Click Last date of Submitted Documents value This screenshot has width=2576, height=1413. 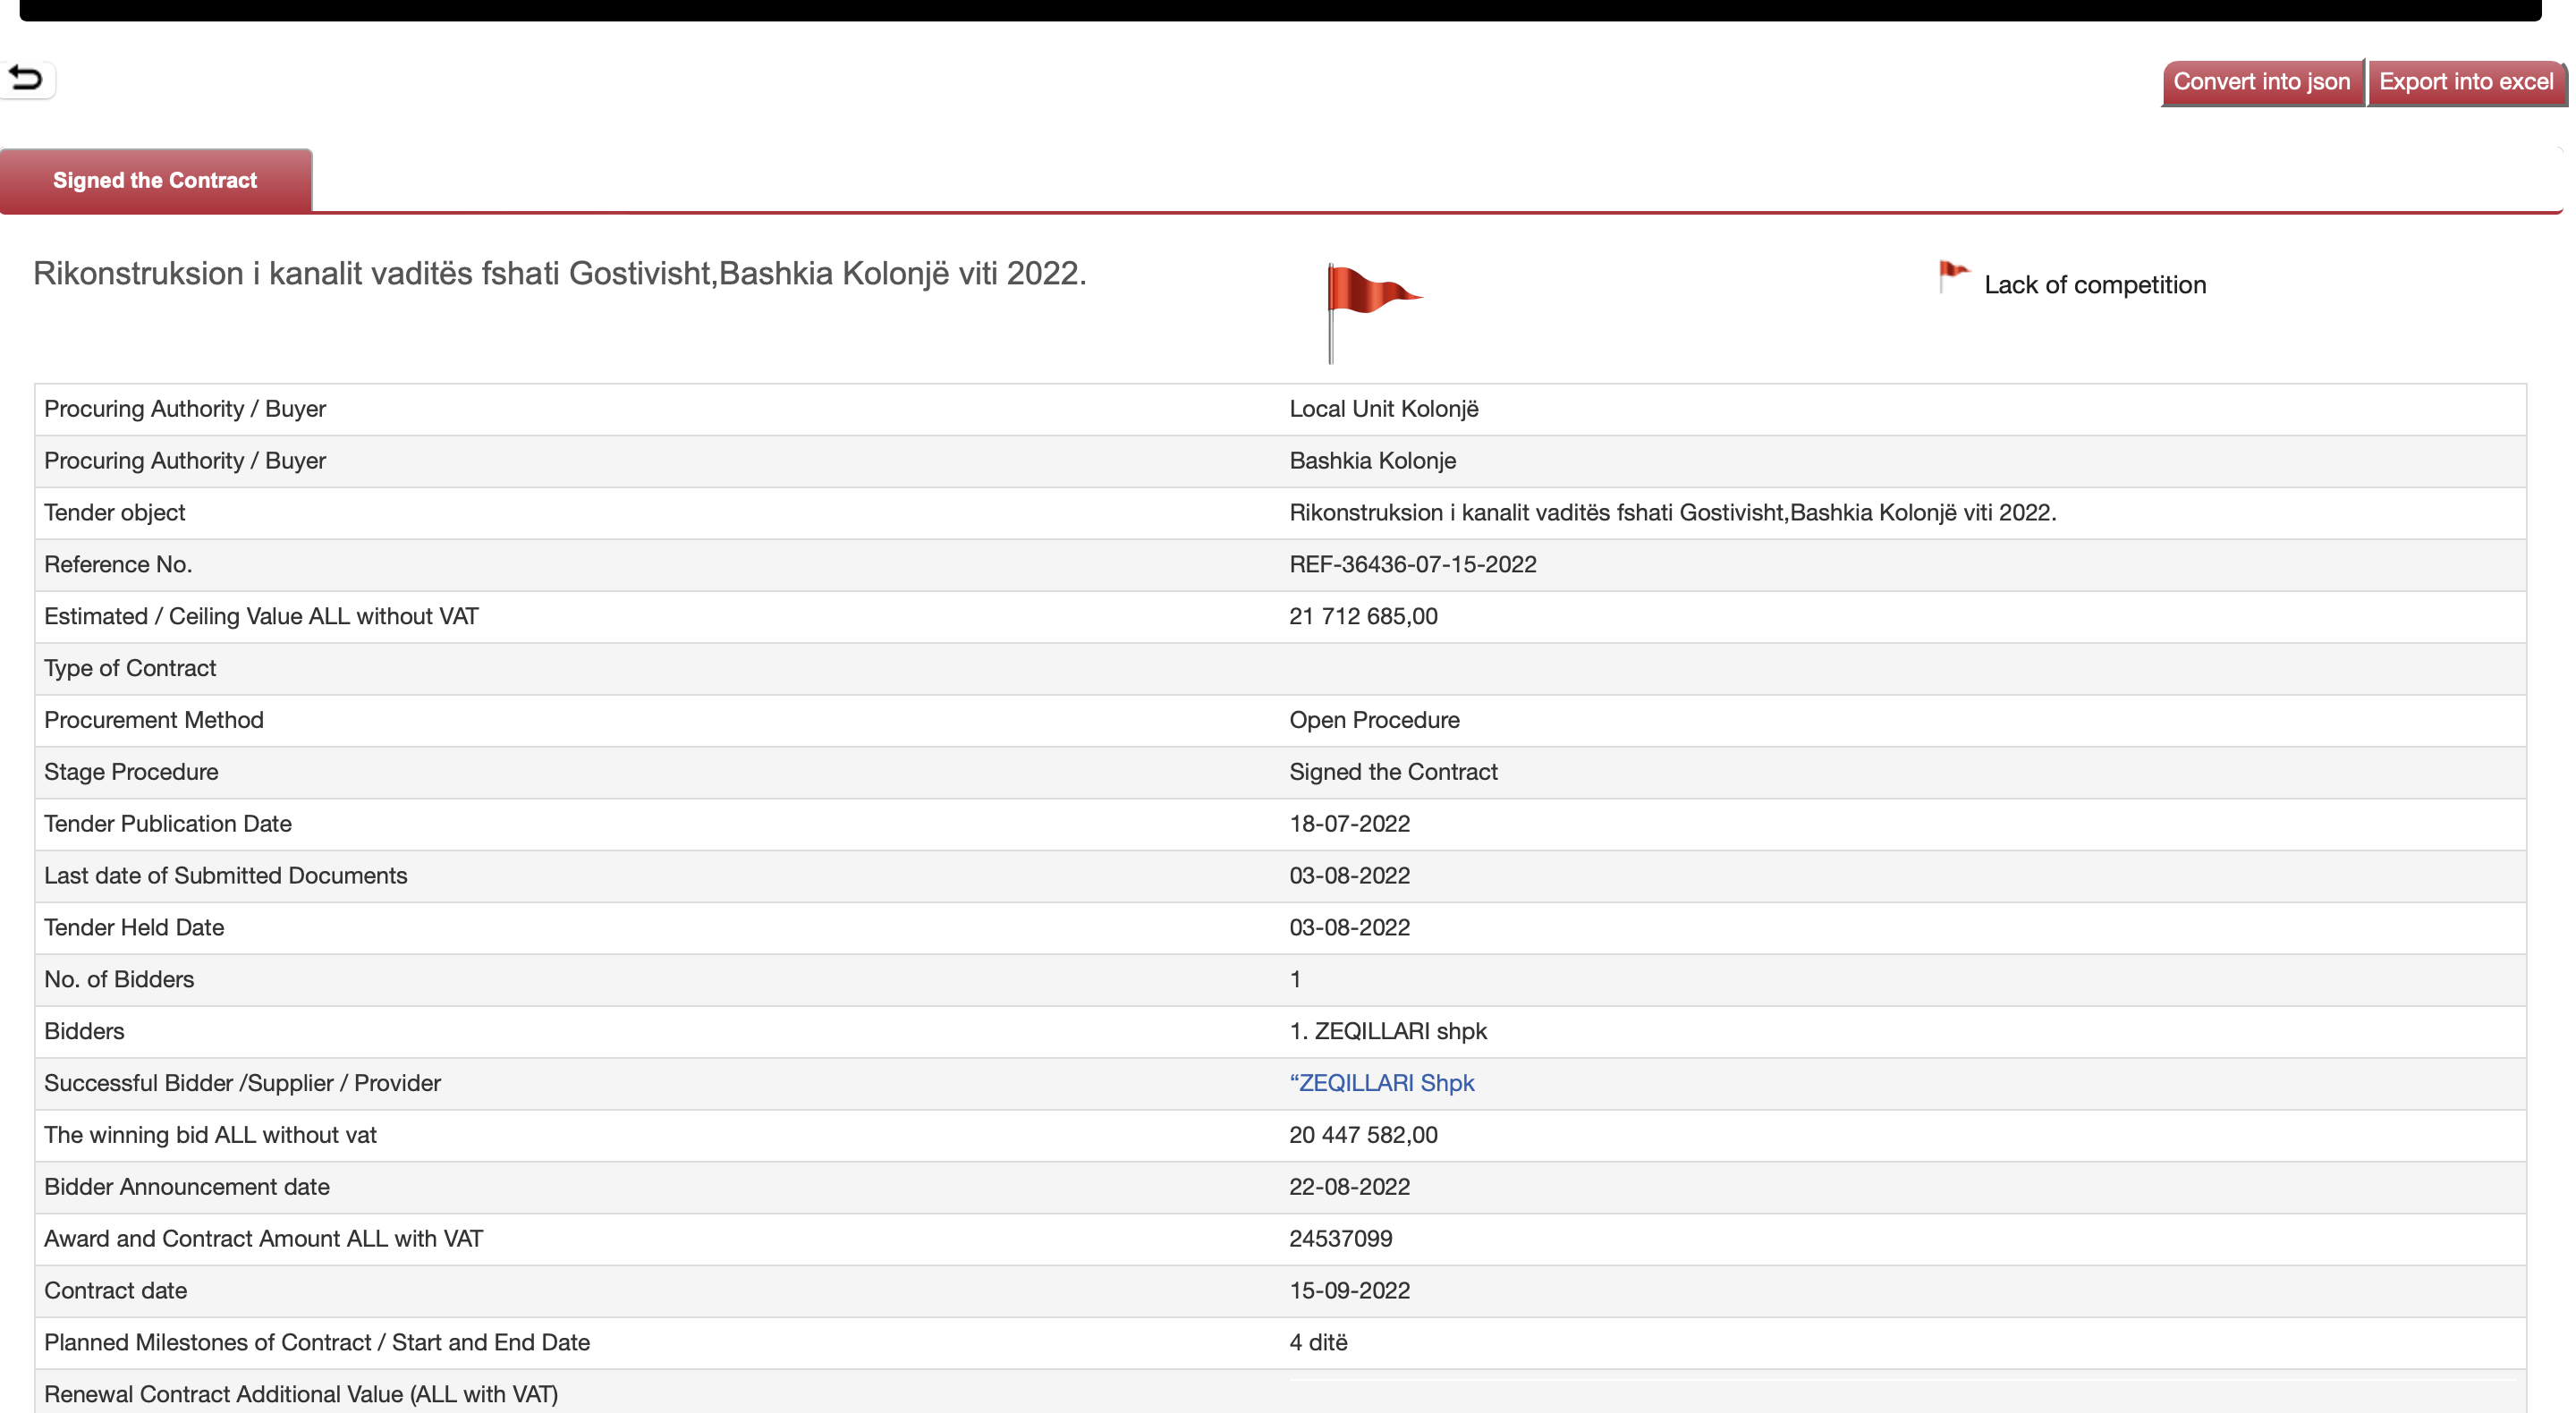(1349, 876)
